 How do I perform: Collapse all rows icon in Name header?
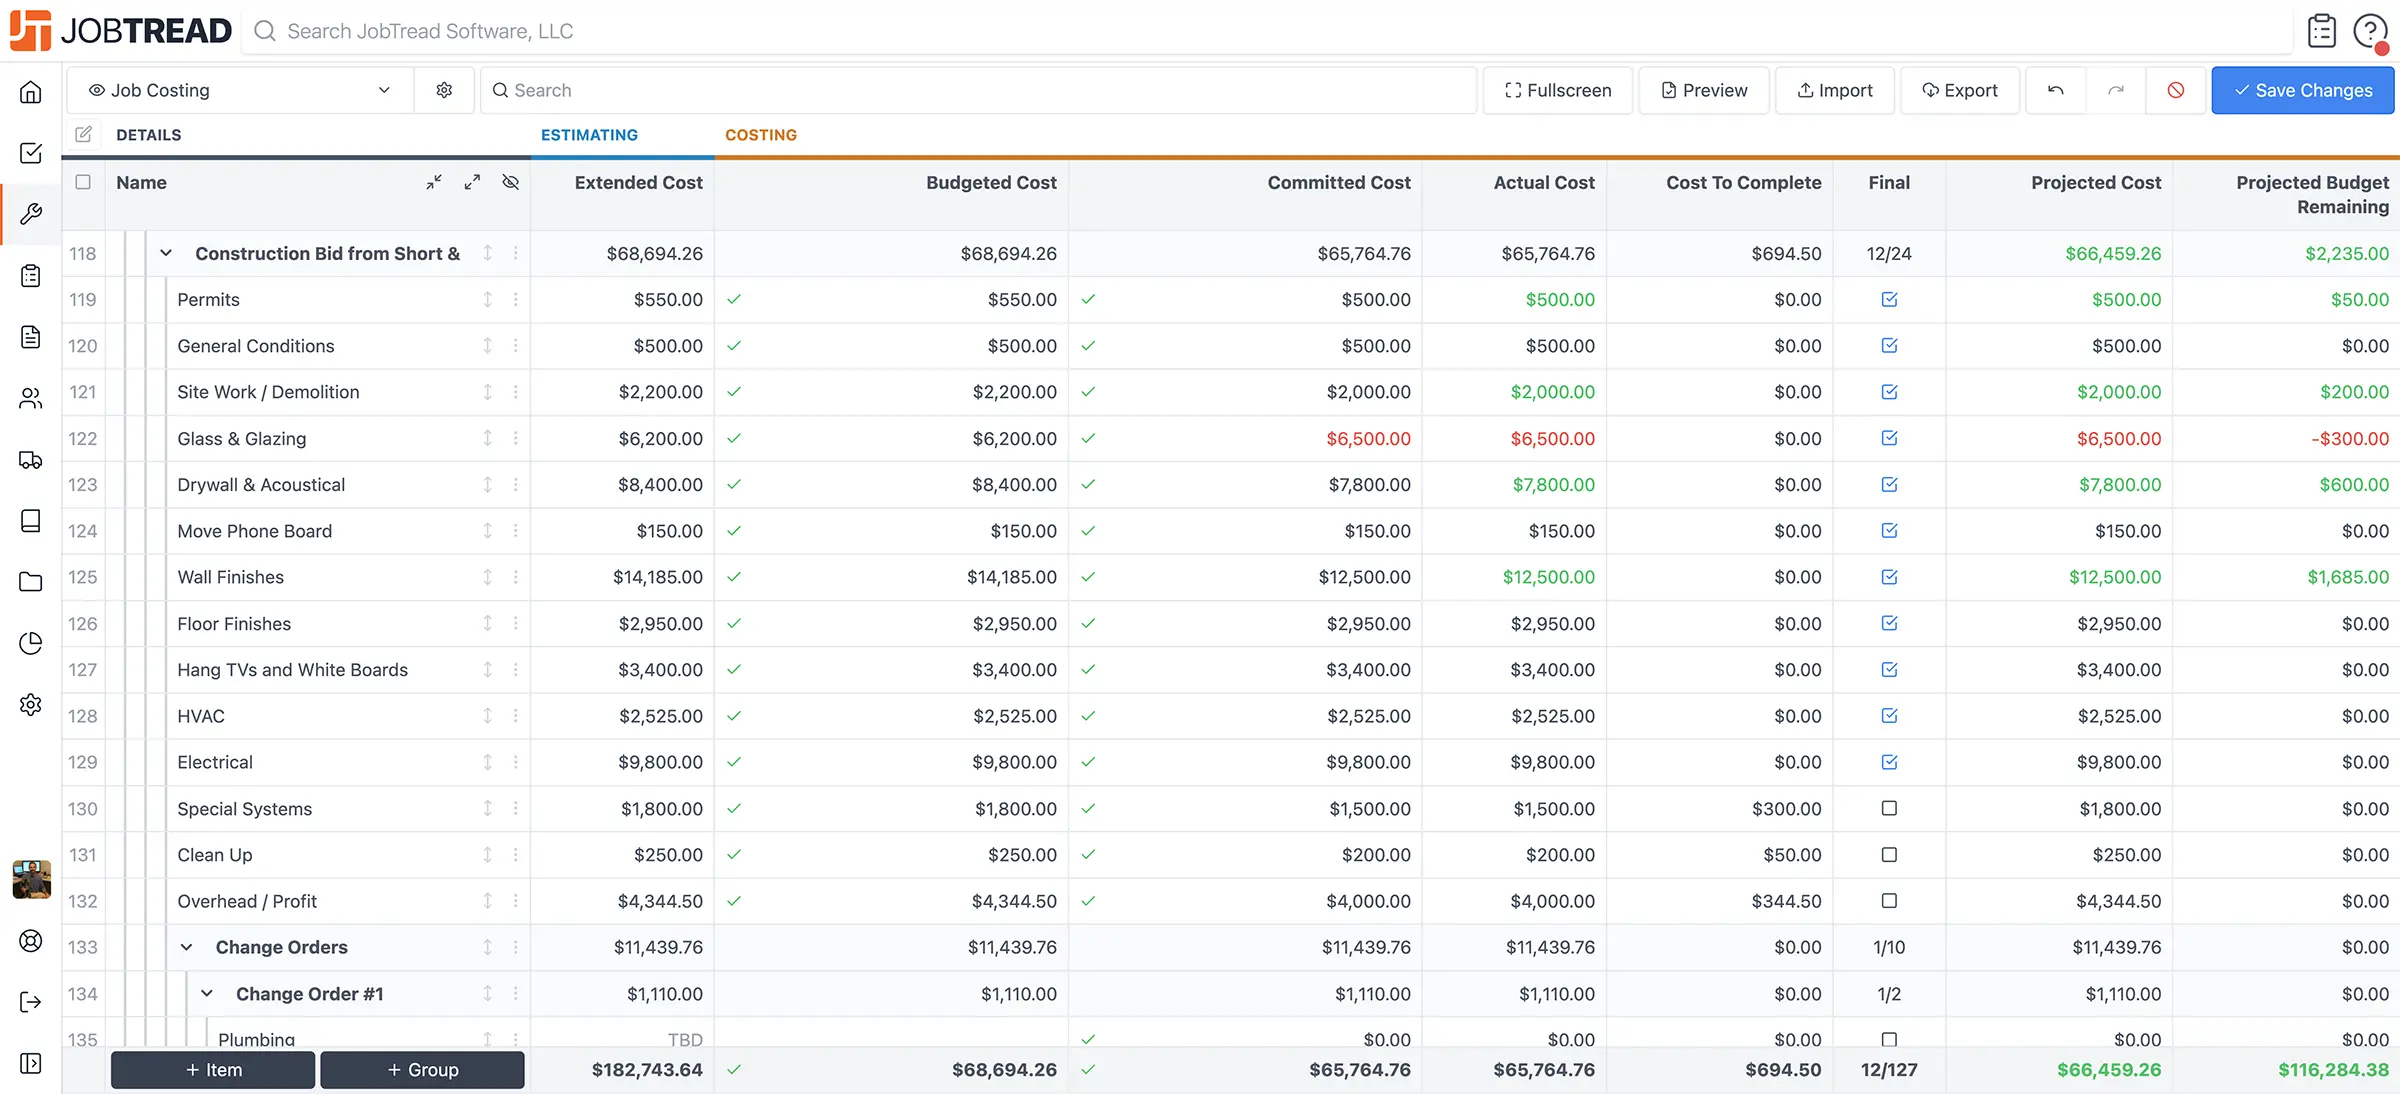pos(434,182)
